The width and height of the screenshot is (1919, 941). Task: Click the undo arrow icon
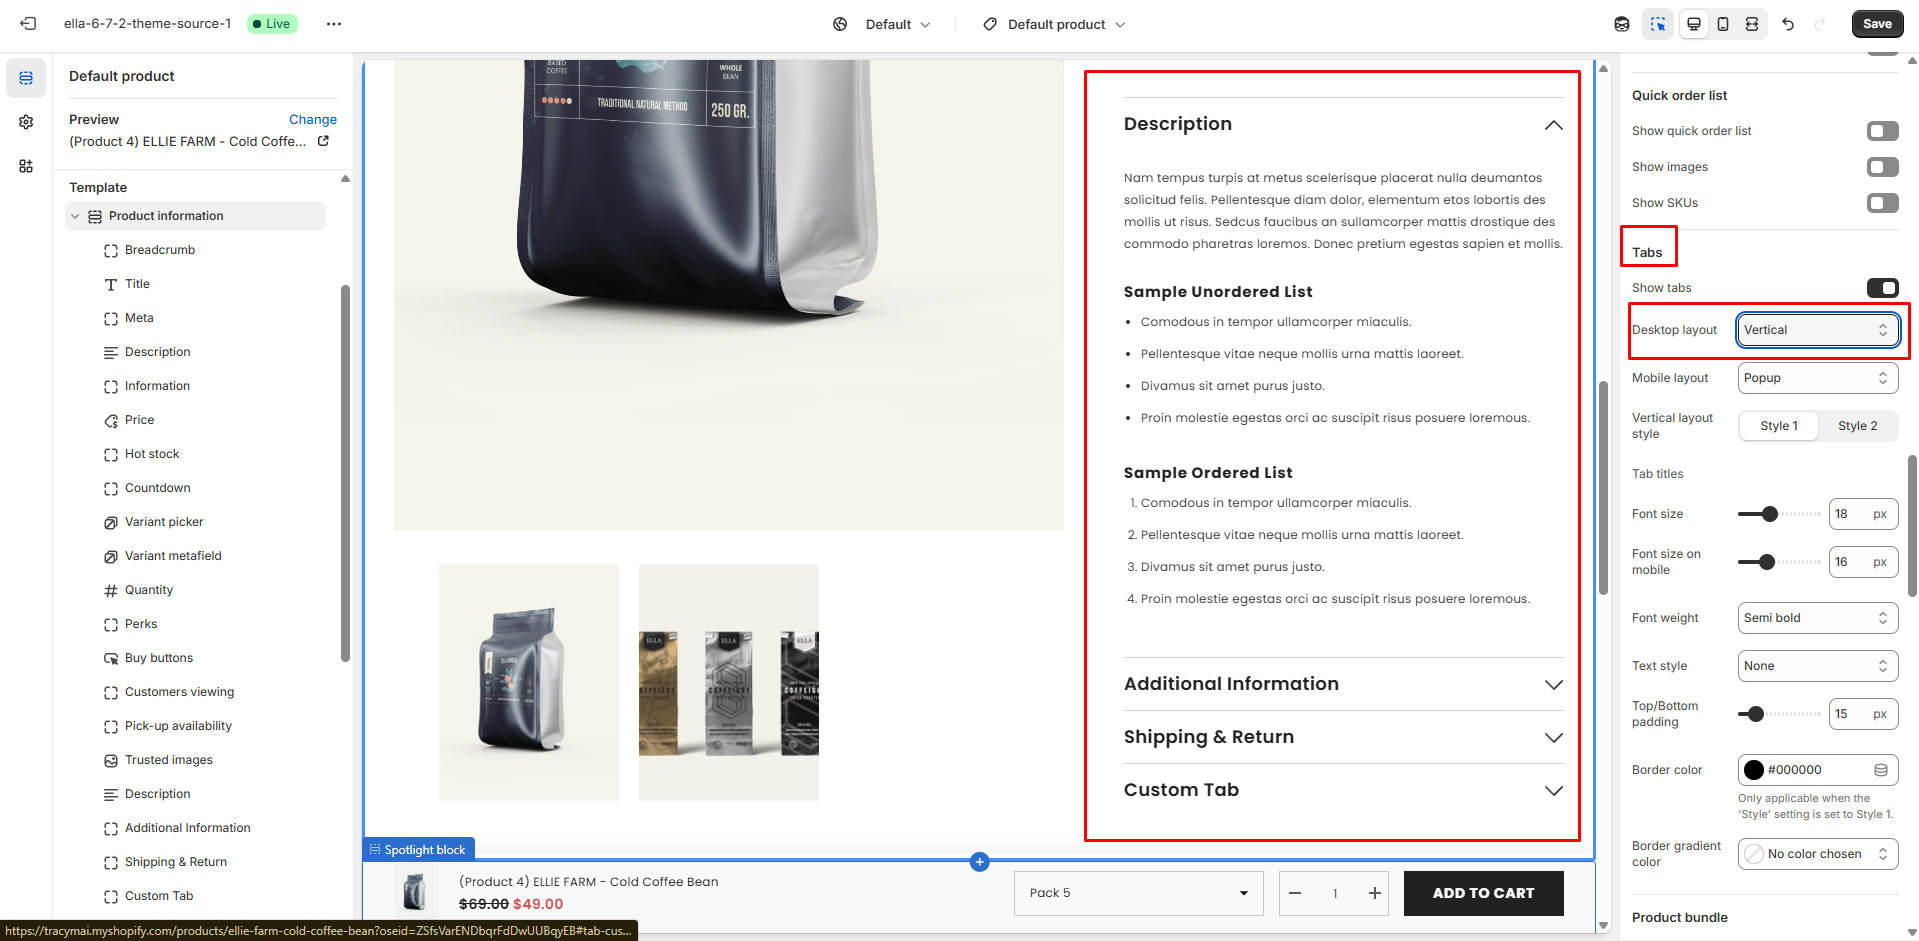(x=1788, y=24)
